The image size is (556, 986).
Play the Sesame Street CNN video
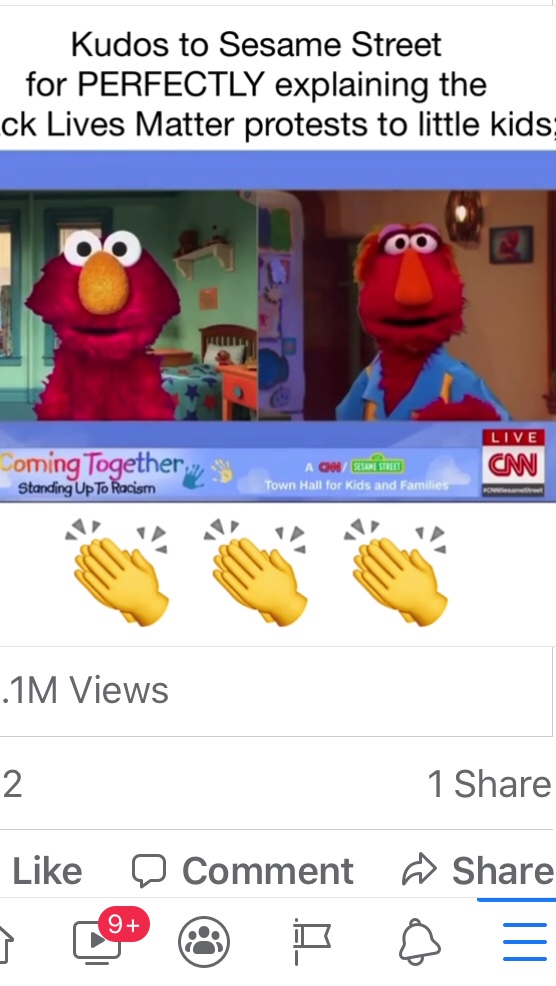(277, 326)
